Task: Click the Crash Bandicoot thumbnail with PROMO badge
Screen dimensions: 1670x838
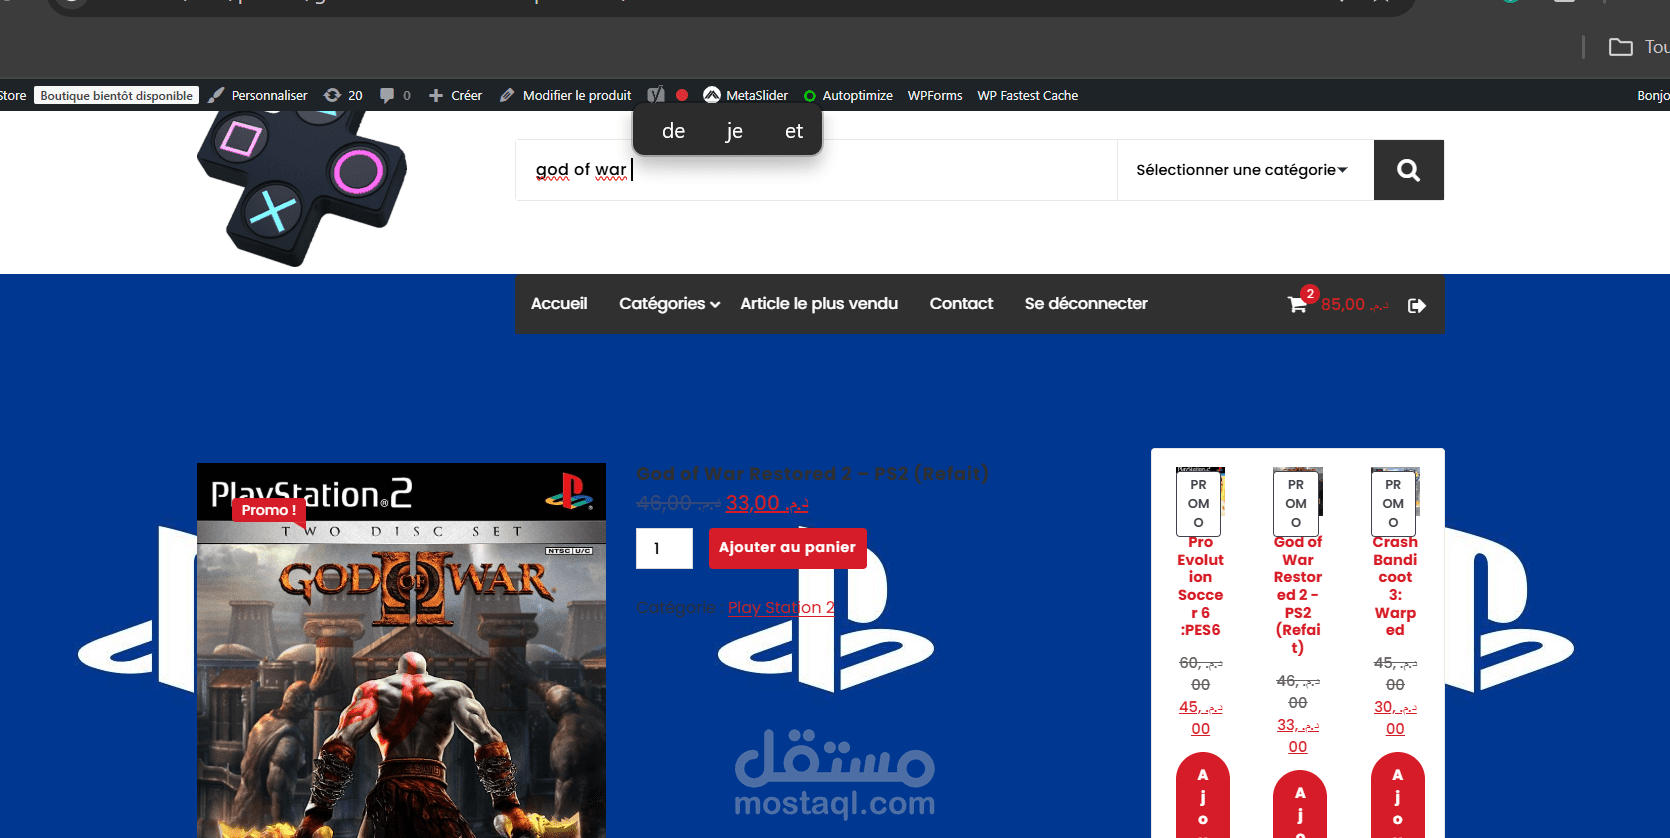Action: [x=1395, y=501]
